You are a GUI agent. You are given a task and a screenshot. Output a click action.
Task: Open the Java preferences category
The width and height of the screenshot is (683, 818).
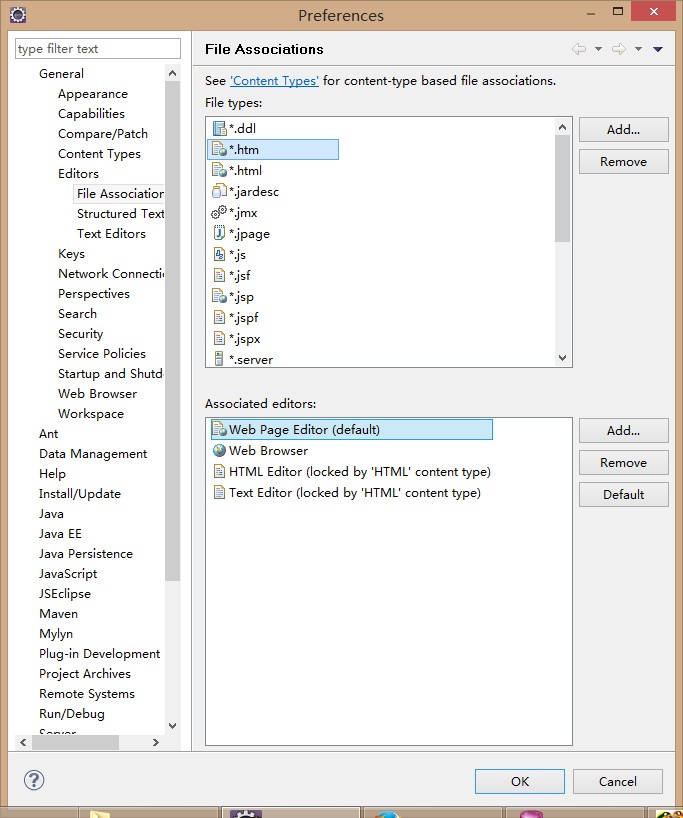tap(51, 514)
